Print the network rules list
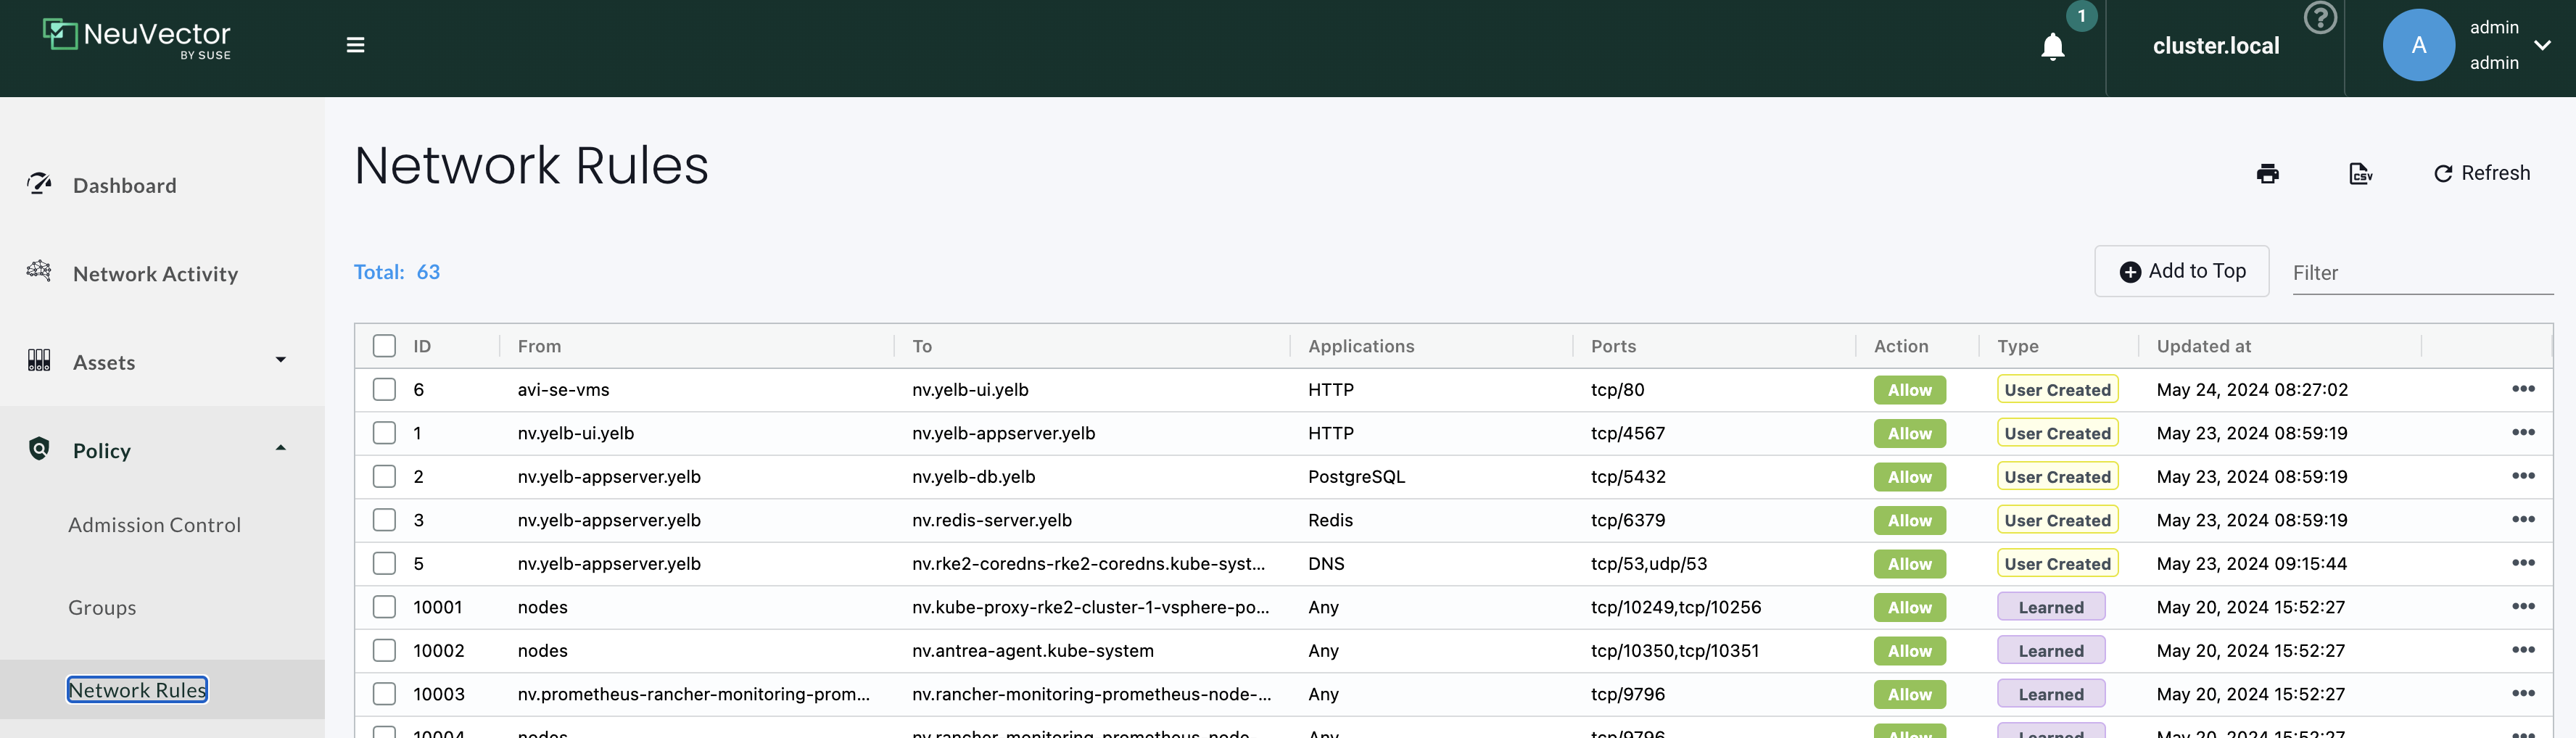The width and height of the screenshot is (2576, 738). tap(2267, 174)
